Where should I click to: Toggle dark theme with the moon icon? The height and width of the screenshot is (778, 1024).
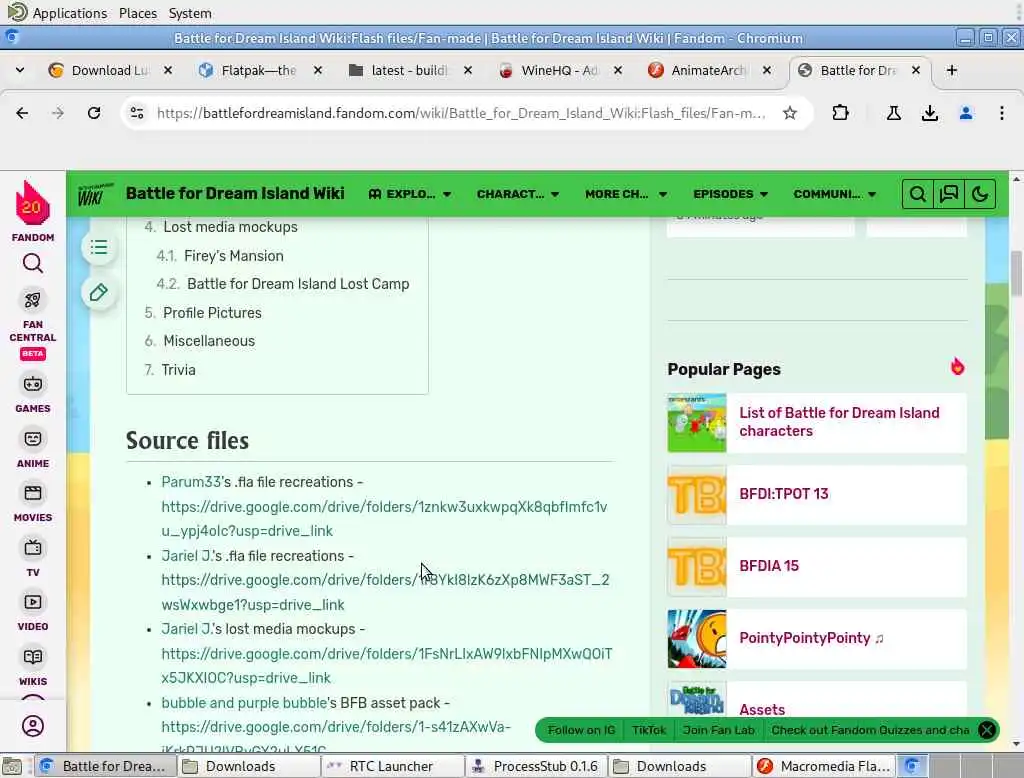pos(980,194)
